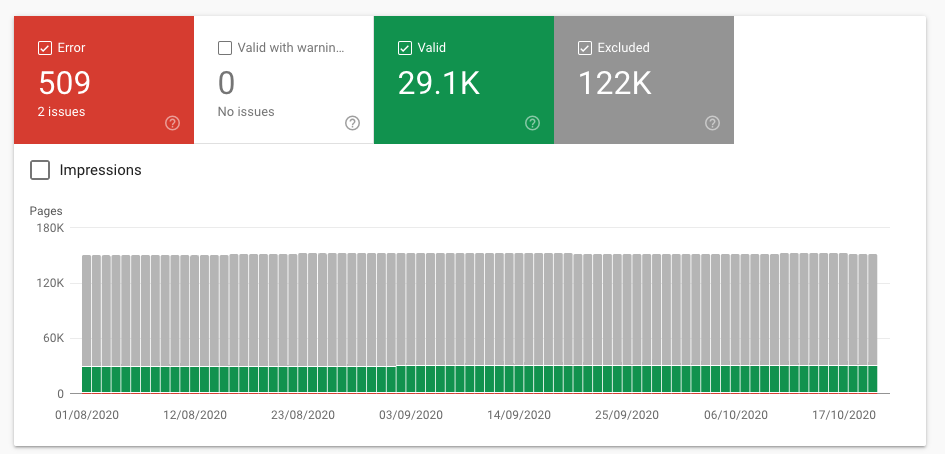Click the "No issues" text
Viewport: 945px width, 454px height.
coord(246,112)
